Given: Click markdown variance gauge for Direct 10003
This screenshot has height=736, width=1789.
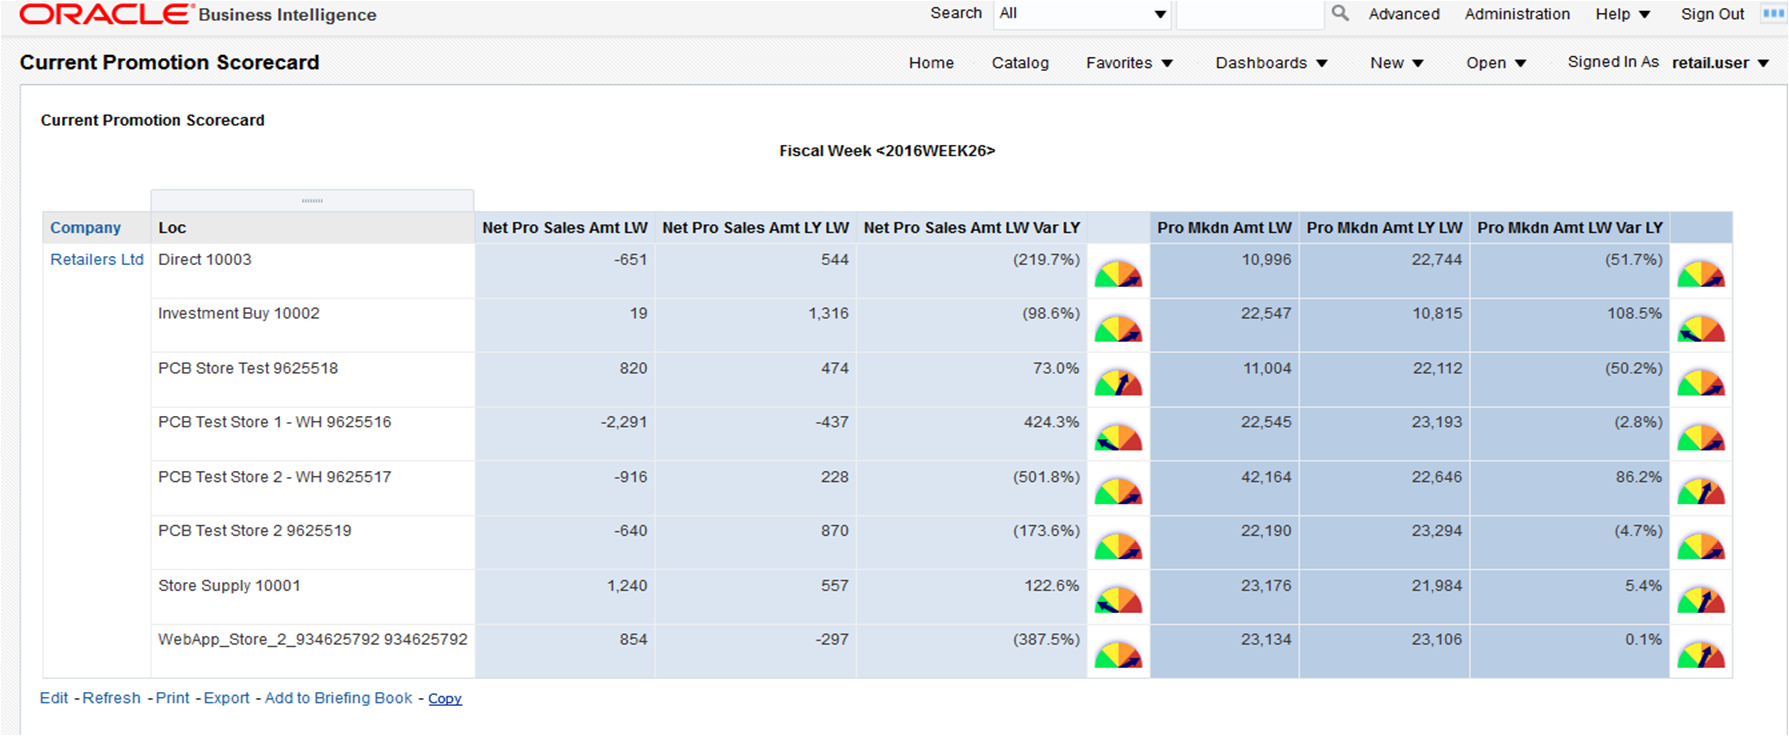Looking at the screenshot, I should pos(1701,274).
